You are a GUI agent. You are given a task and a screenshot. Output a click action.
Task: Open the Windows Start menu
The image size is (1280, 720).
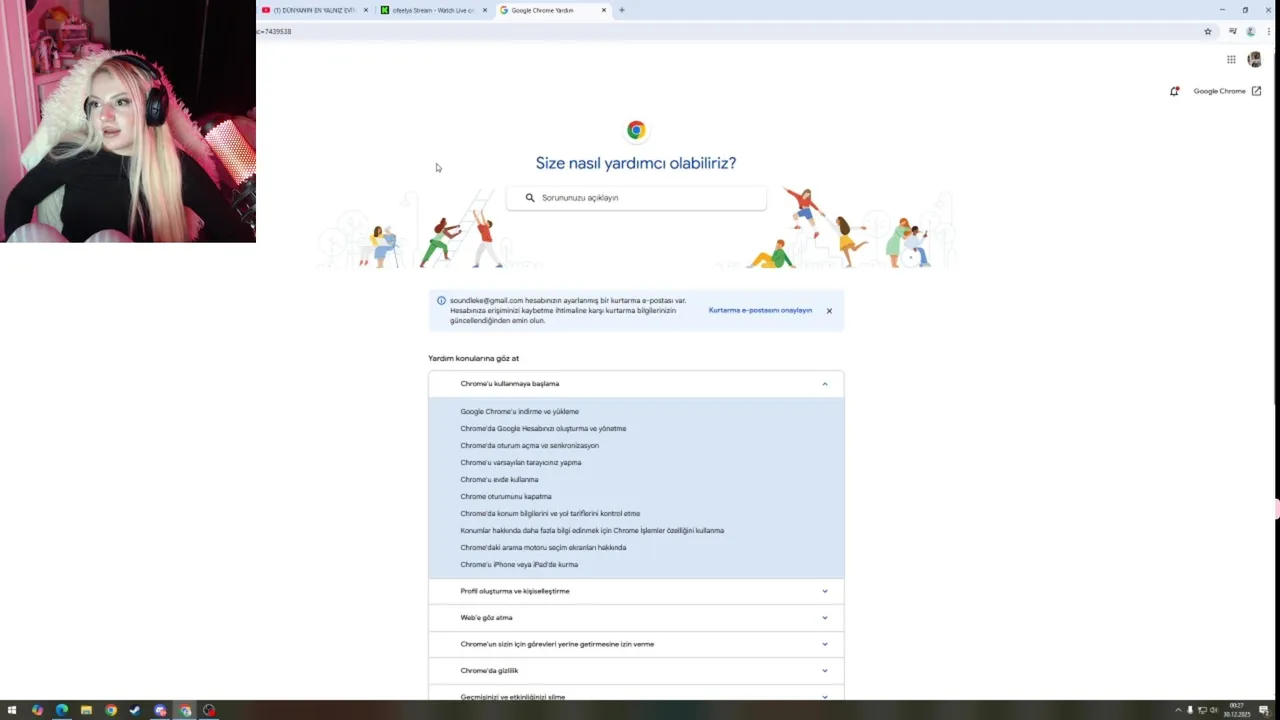[x=12, y=711]
